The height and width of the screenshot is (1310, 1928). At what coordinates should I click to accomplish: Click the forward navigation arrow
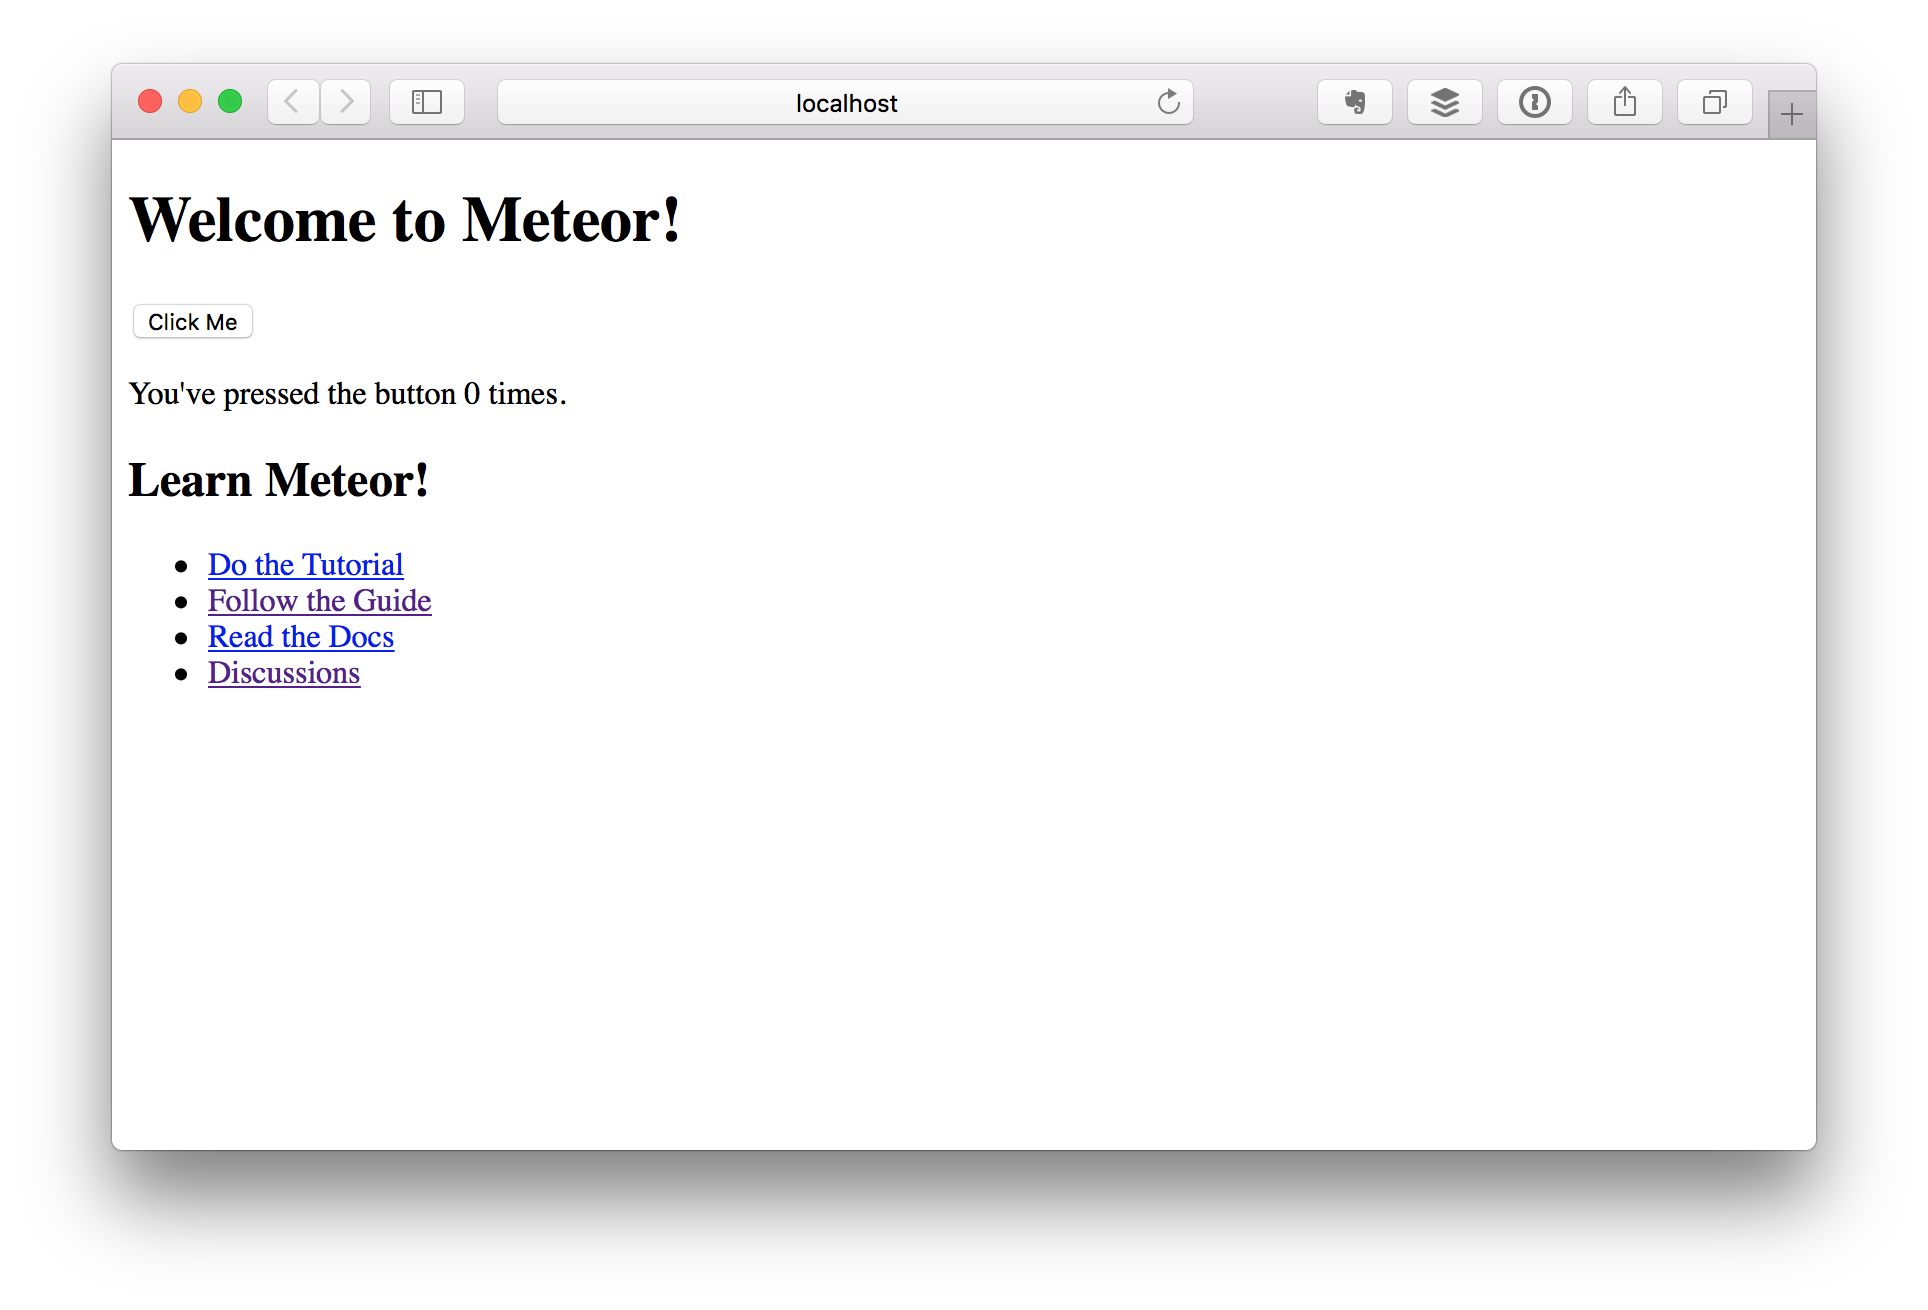[346, 102]
